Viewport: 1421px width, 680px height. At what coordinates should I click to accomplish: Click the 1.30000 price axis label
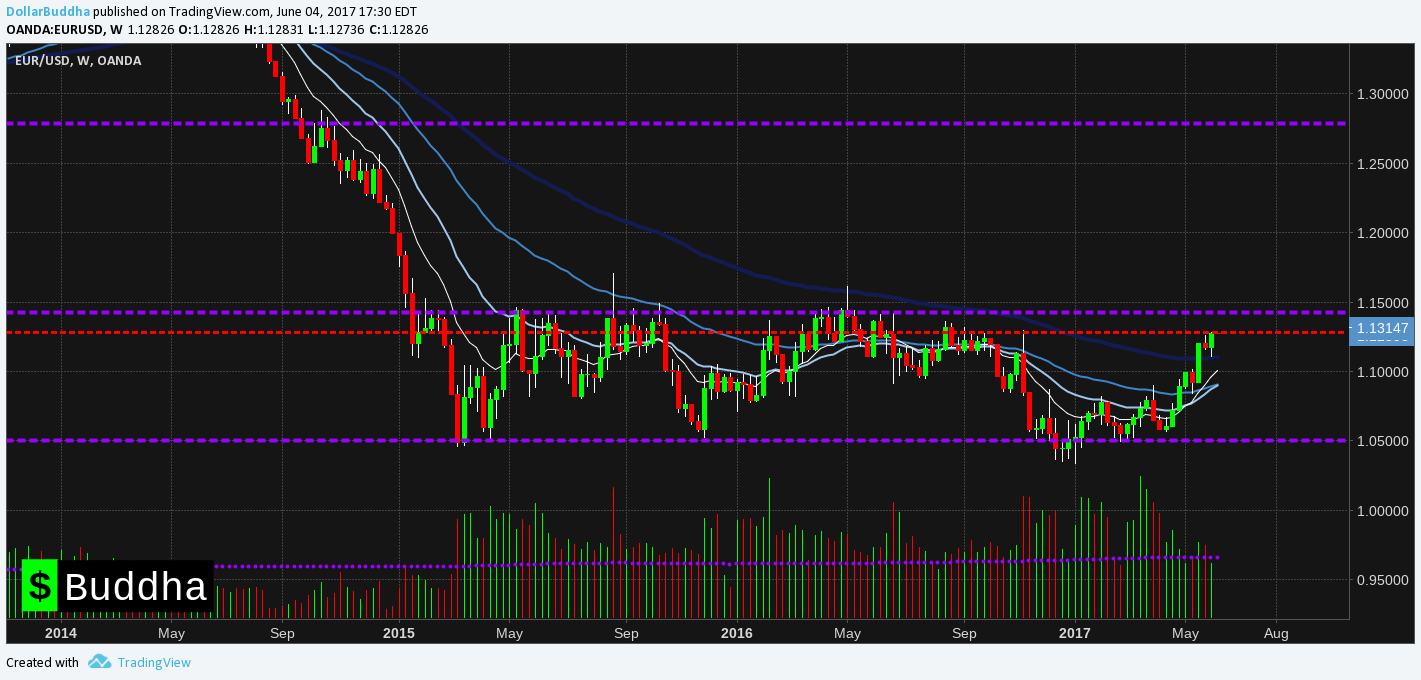(1381, 94)
